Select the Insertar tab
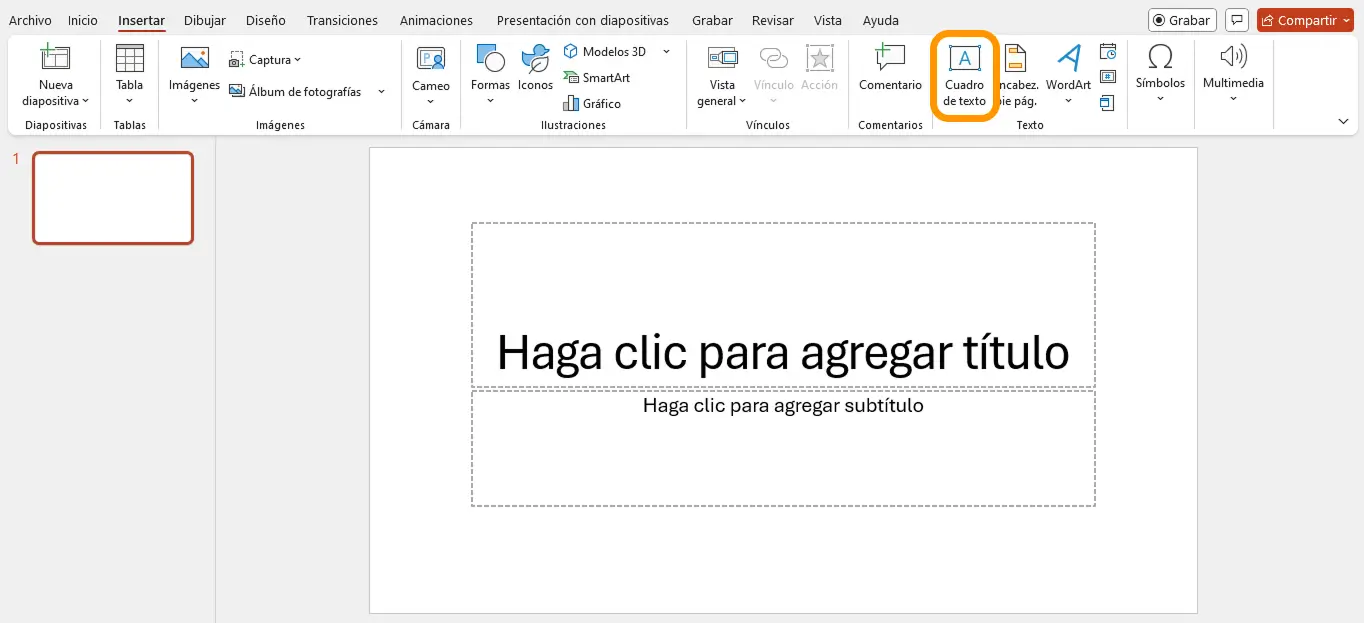This screenshot has height=623, width=1364. [x=141, y=20]
